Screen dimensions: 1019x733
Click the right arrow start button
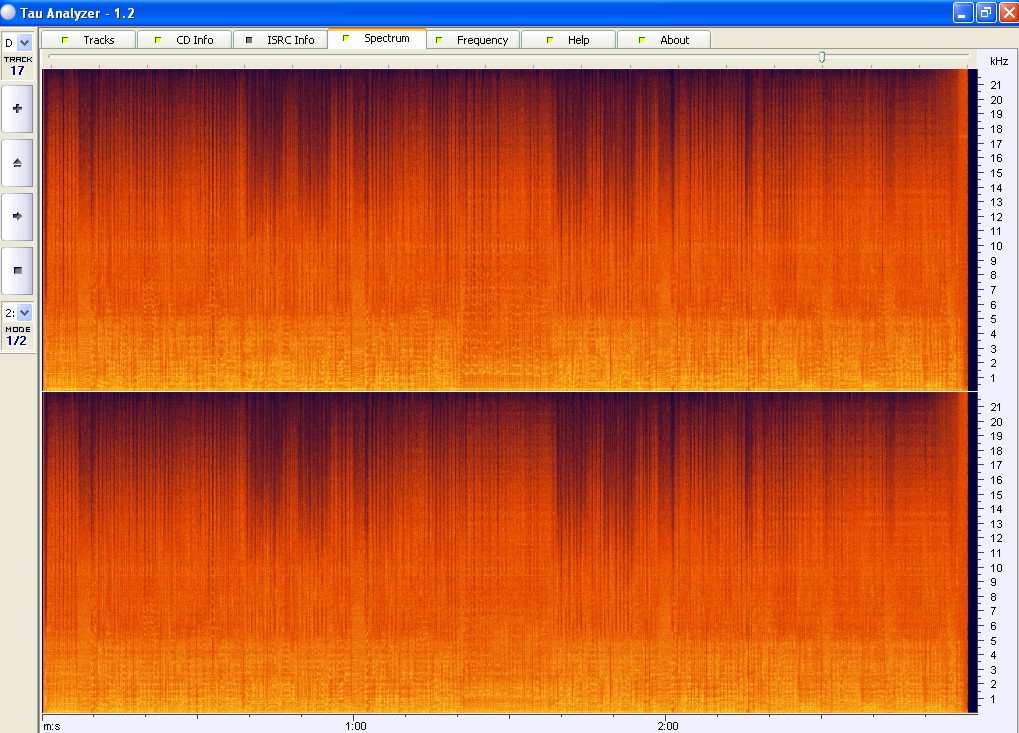(x=17, y=215)
